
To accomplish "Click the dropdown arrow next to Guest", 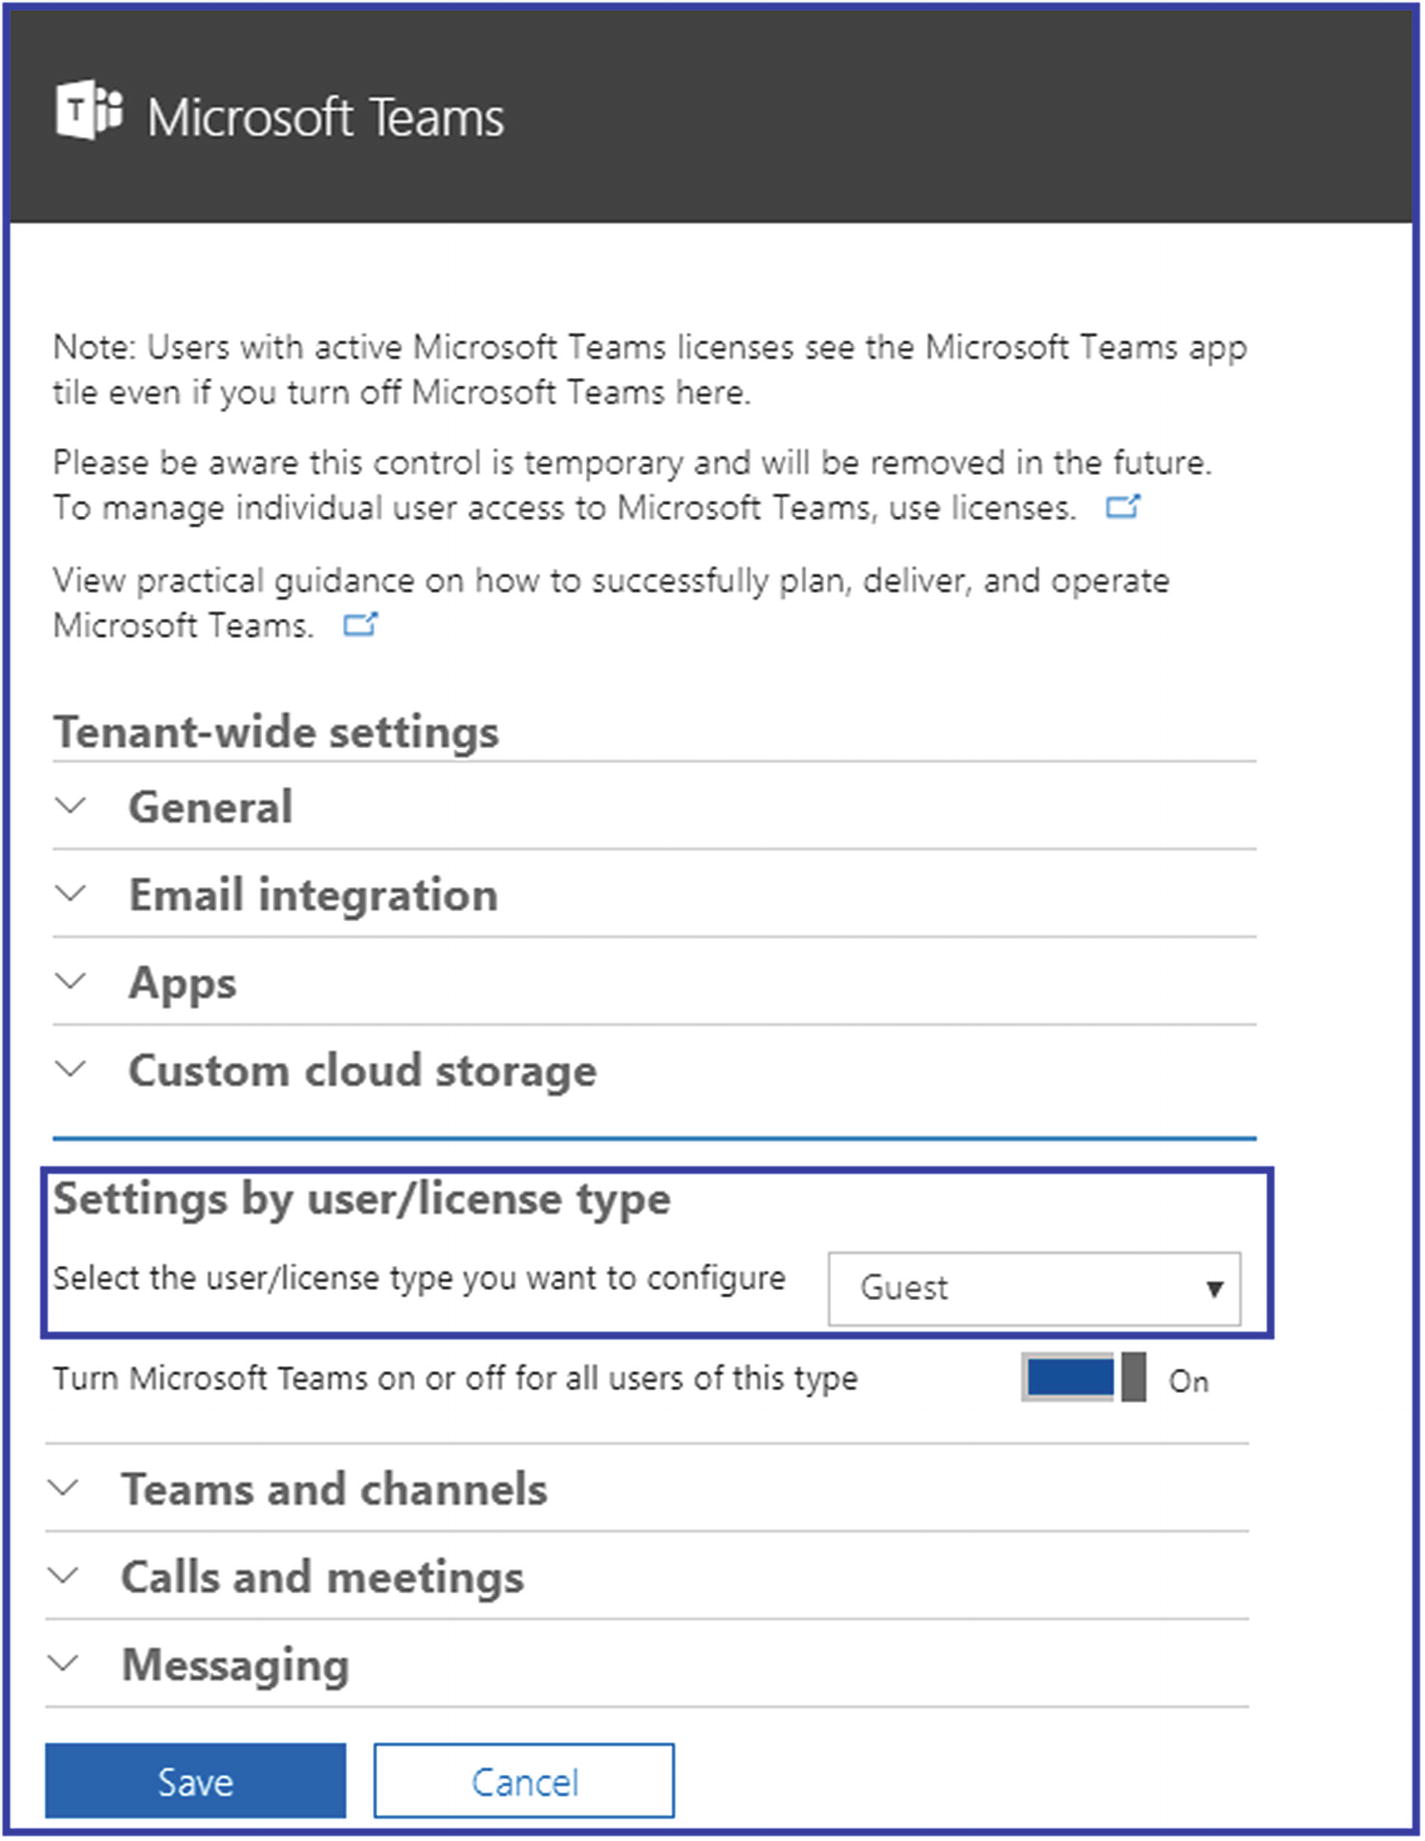I will click(x=1215, y=1289).
